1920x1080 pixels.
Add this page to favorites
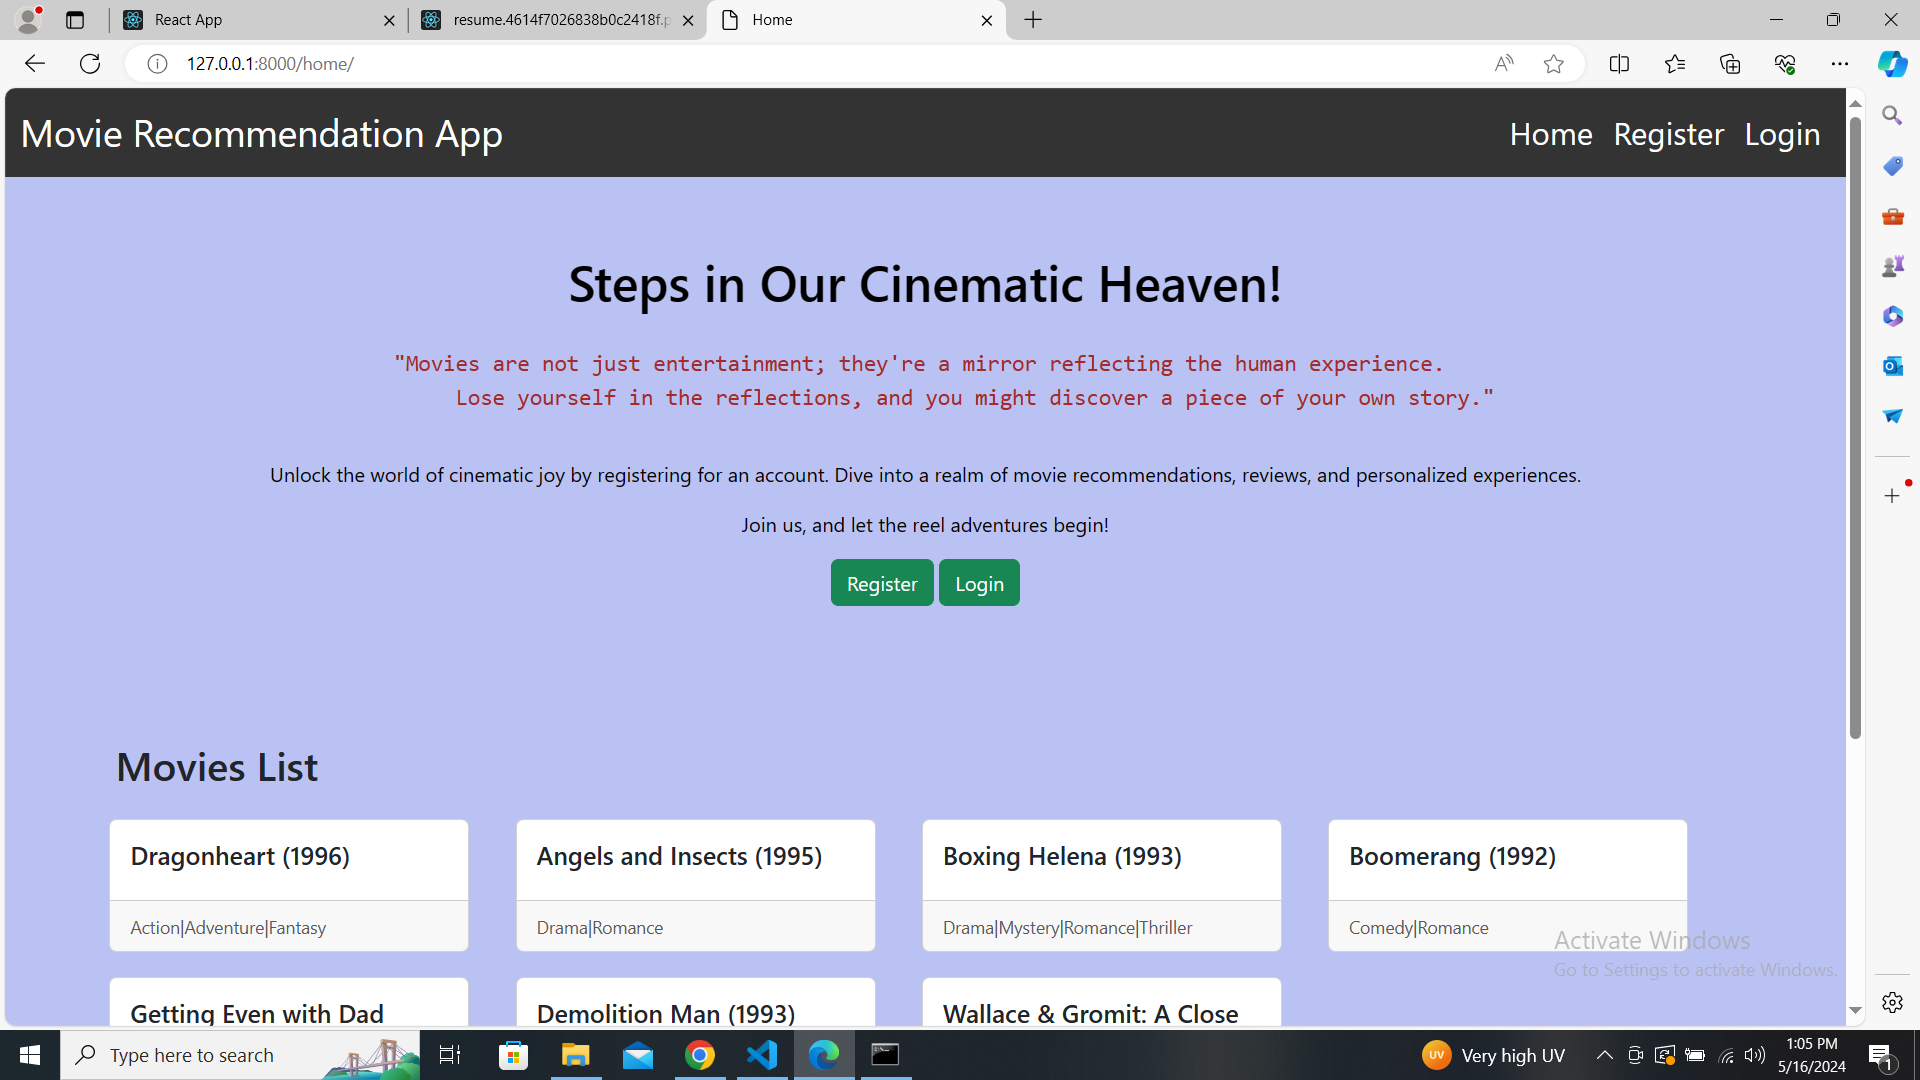click(x=1553, y=63)
